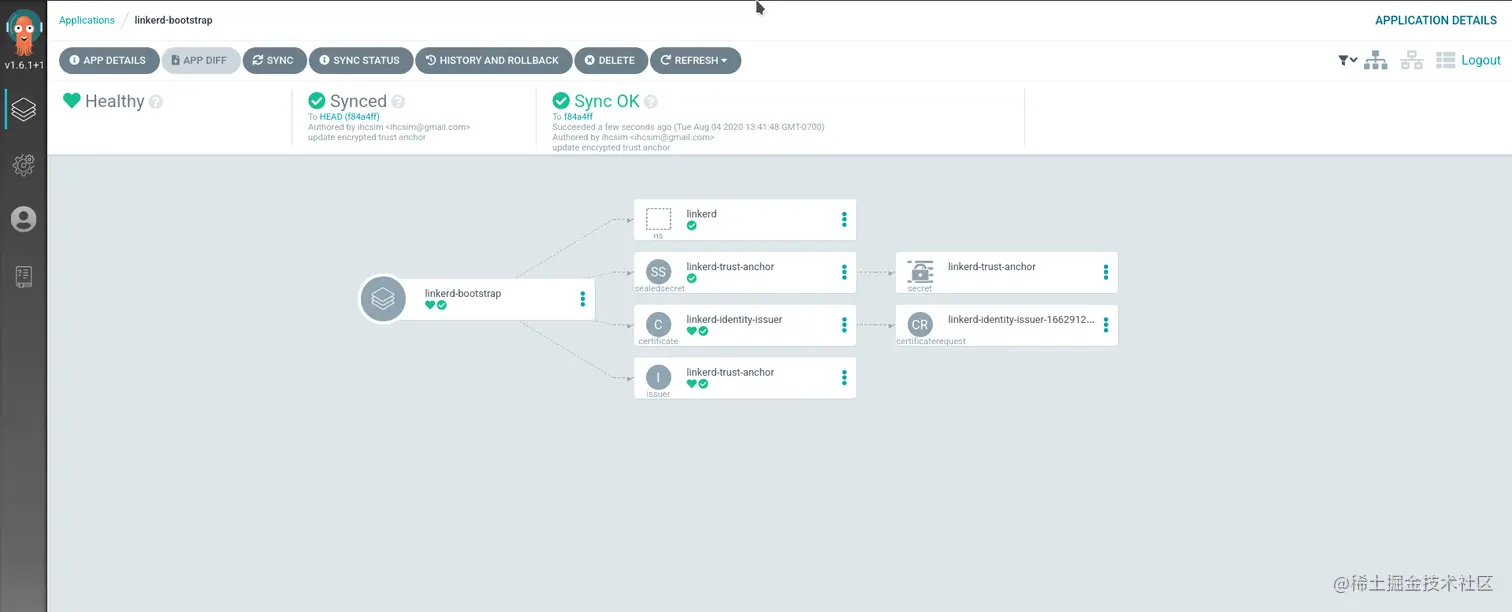Open the User Info icon in sidebar

pyautogui.click(x=24, y=219)
